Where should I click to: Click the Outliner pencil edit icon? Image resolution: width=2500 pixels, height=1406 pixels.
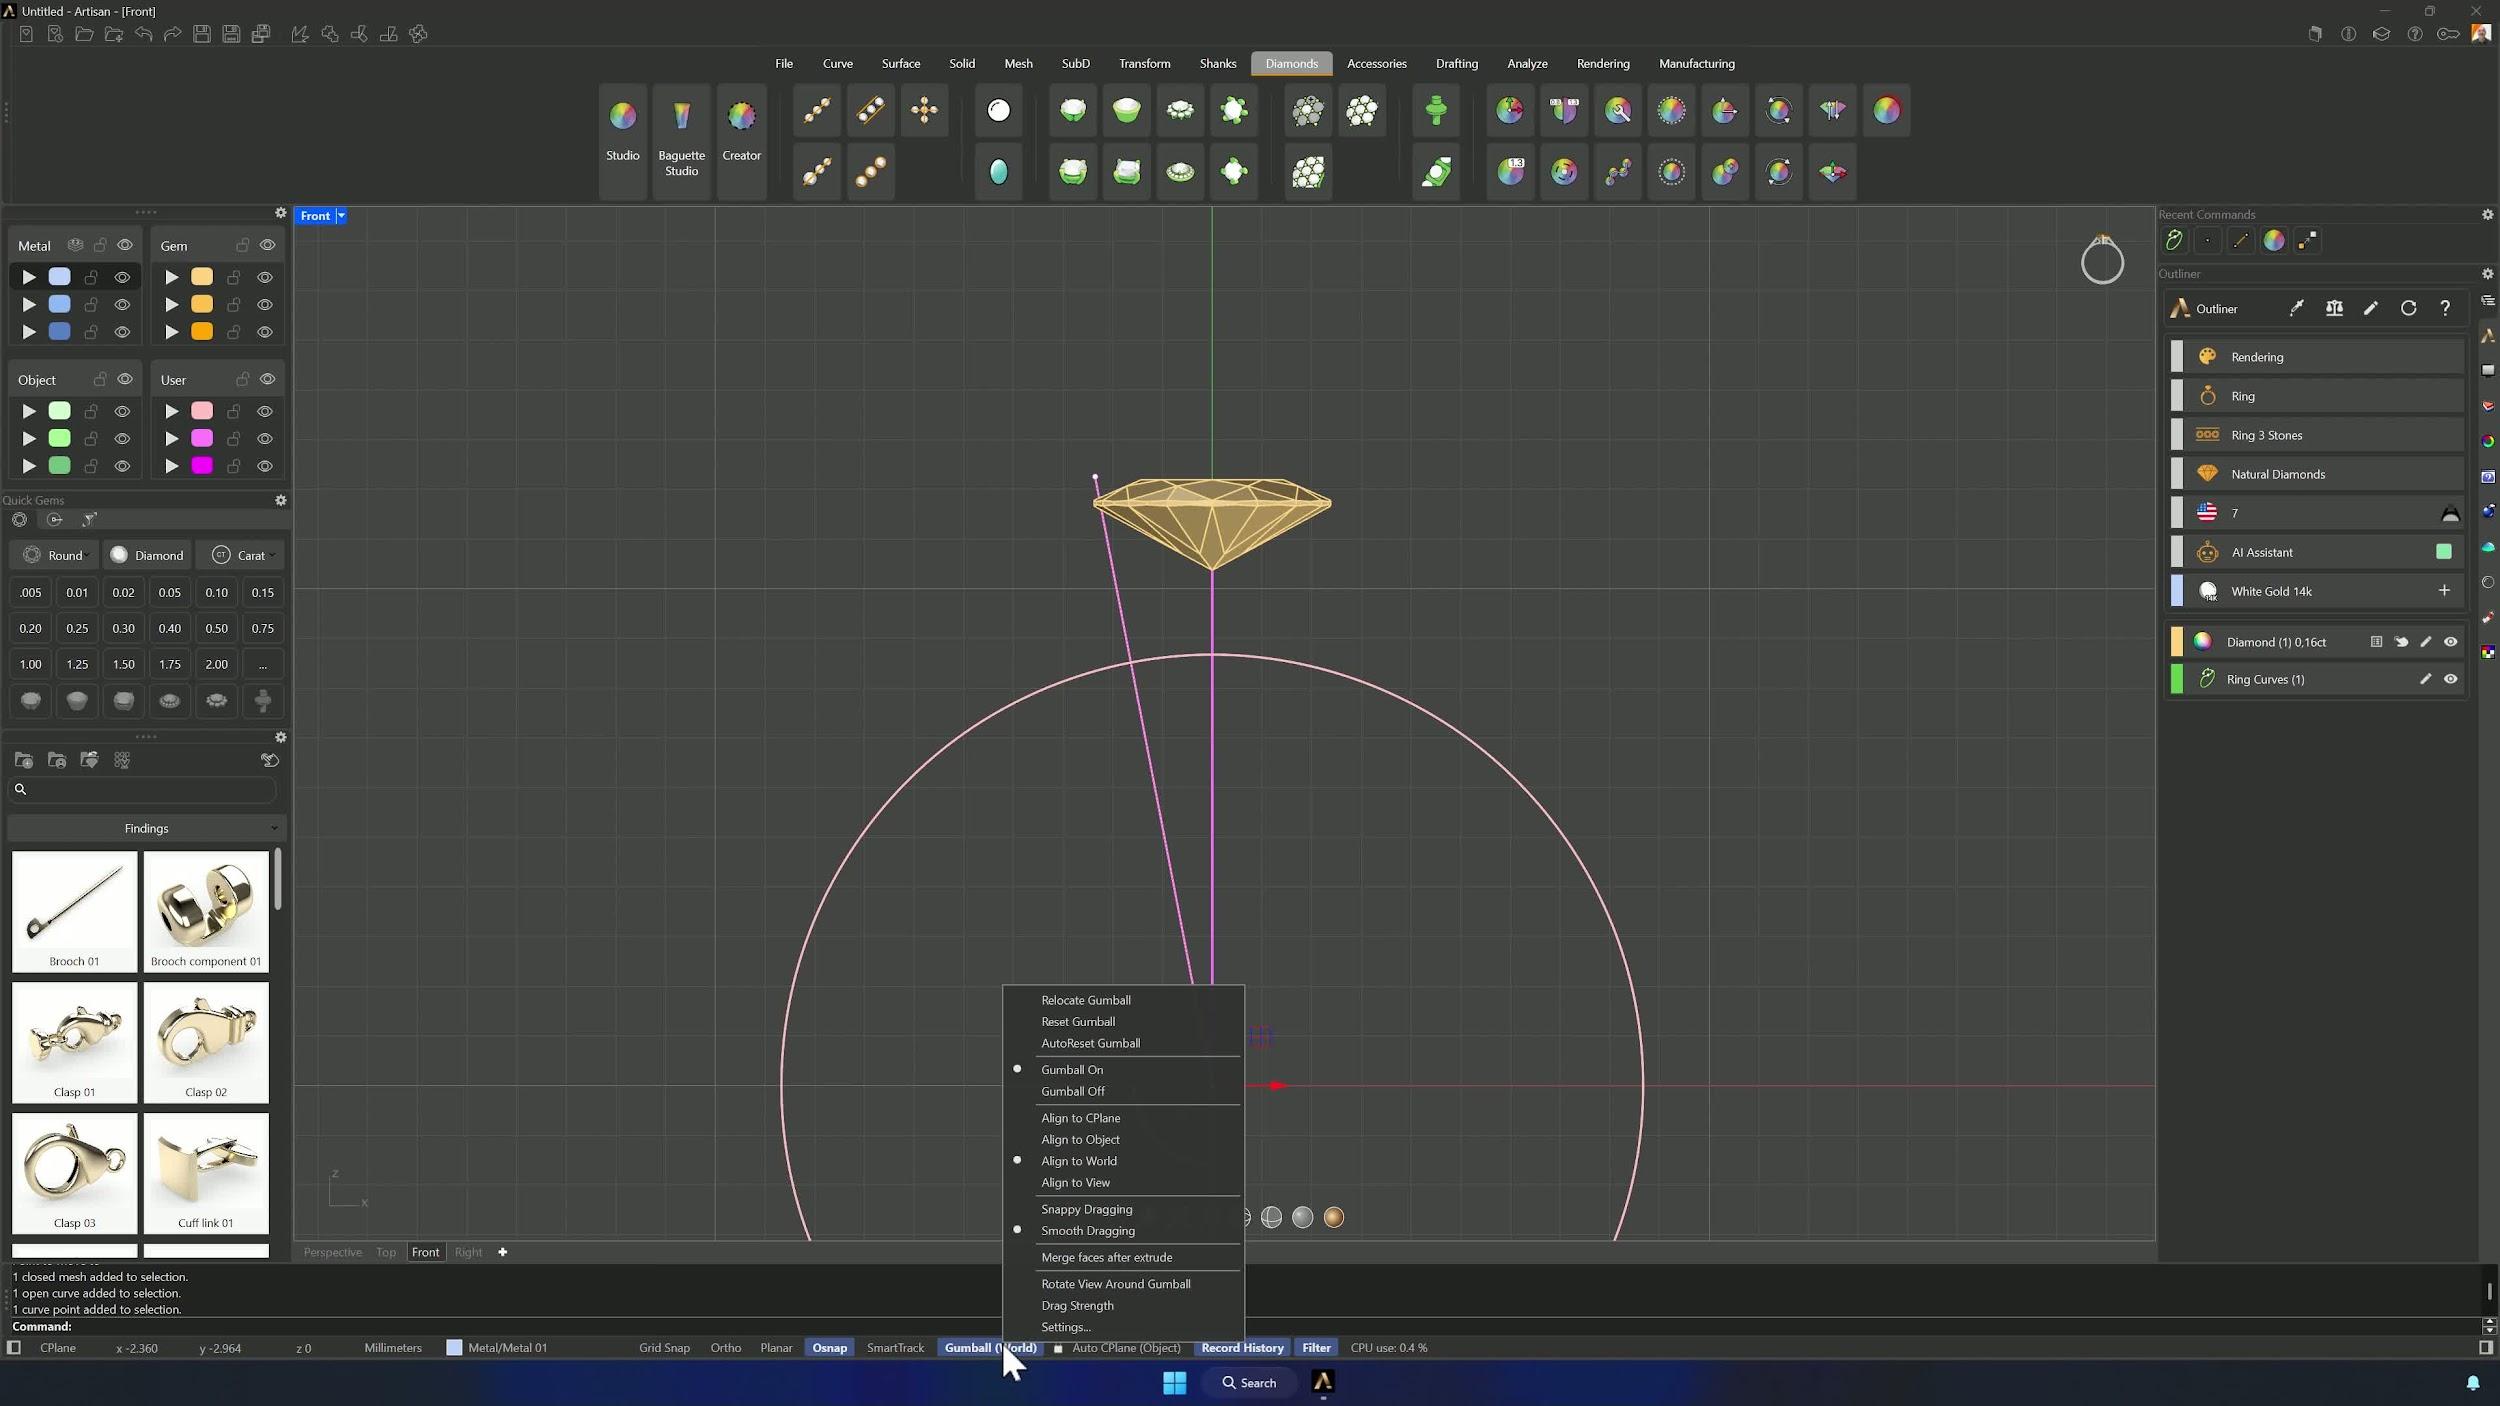[2371, 309]
